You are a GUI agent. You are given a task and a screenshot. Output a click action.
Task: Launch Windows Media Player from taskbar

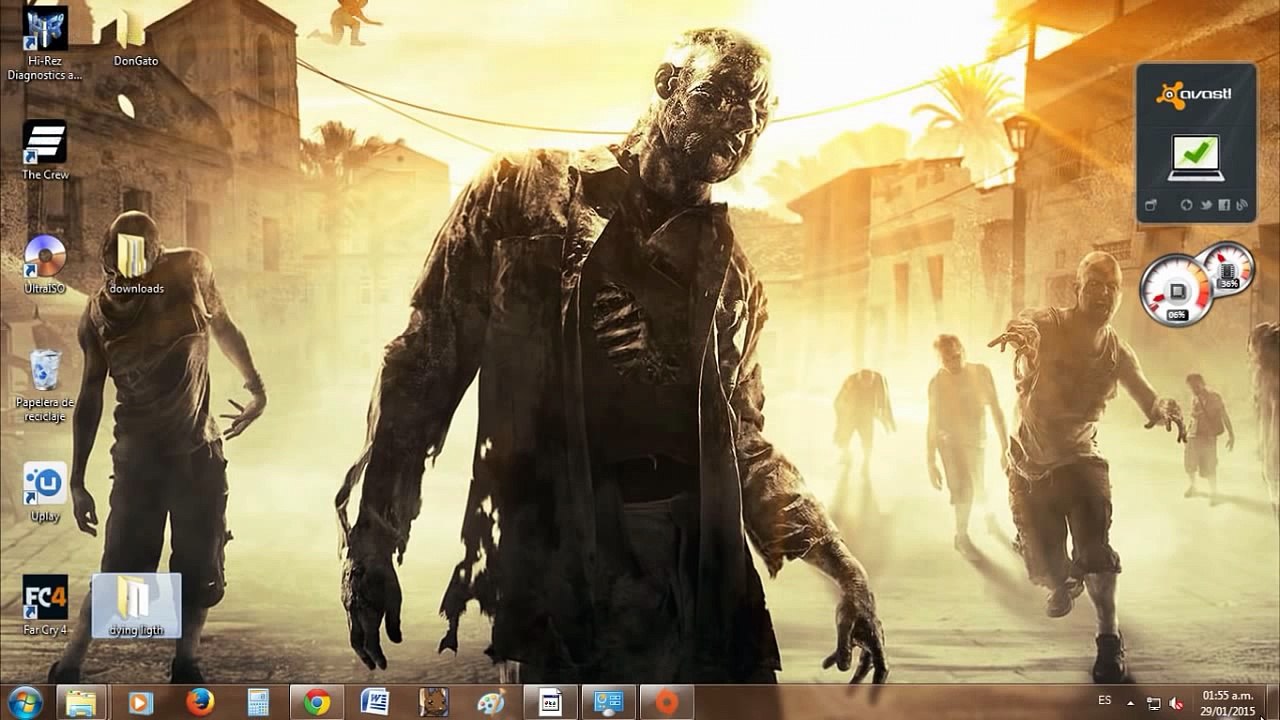click(x=141, y=703)
